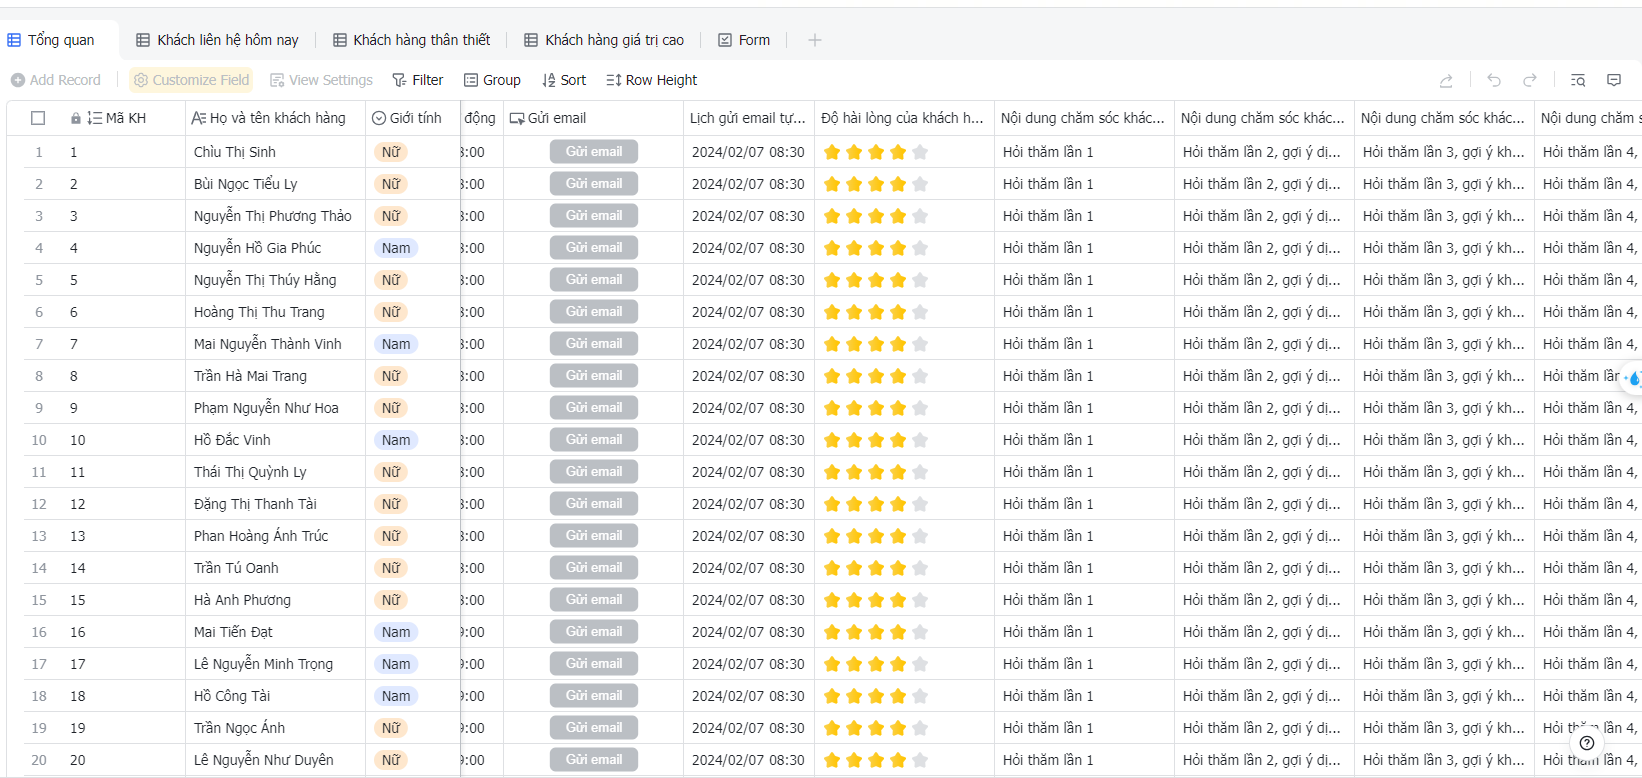Select the name cell Trần Ngọc Ánh
Viewport: 1642px width, 778px height.
coord(275,728)
